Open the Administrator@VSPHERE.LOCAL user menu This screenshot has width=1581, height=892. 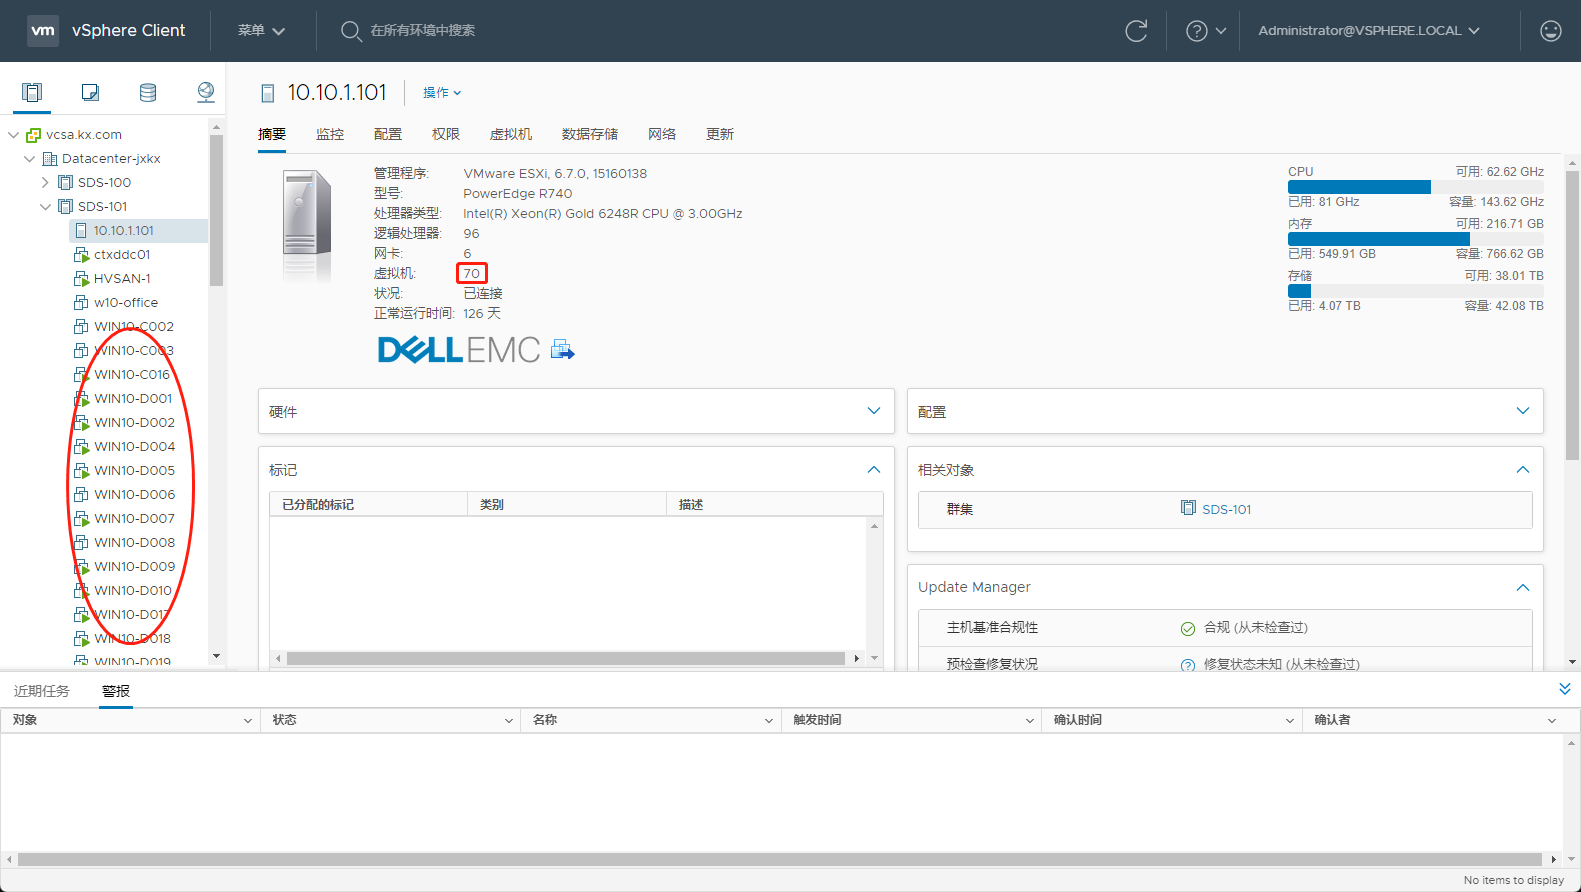1368,31
